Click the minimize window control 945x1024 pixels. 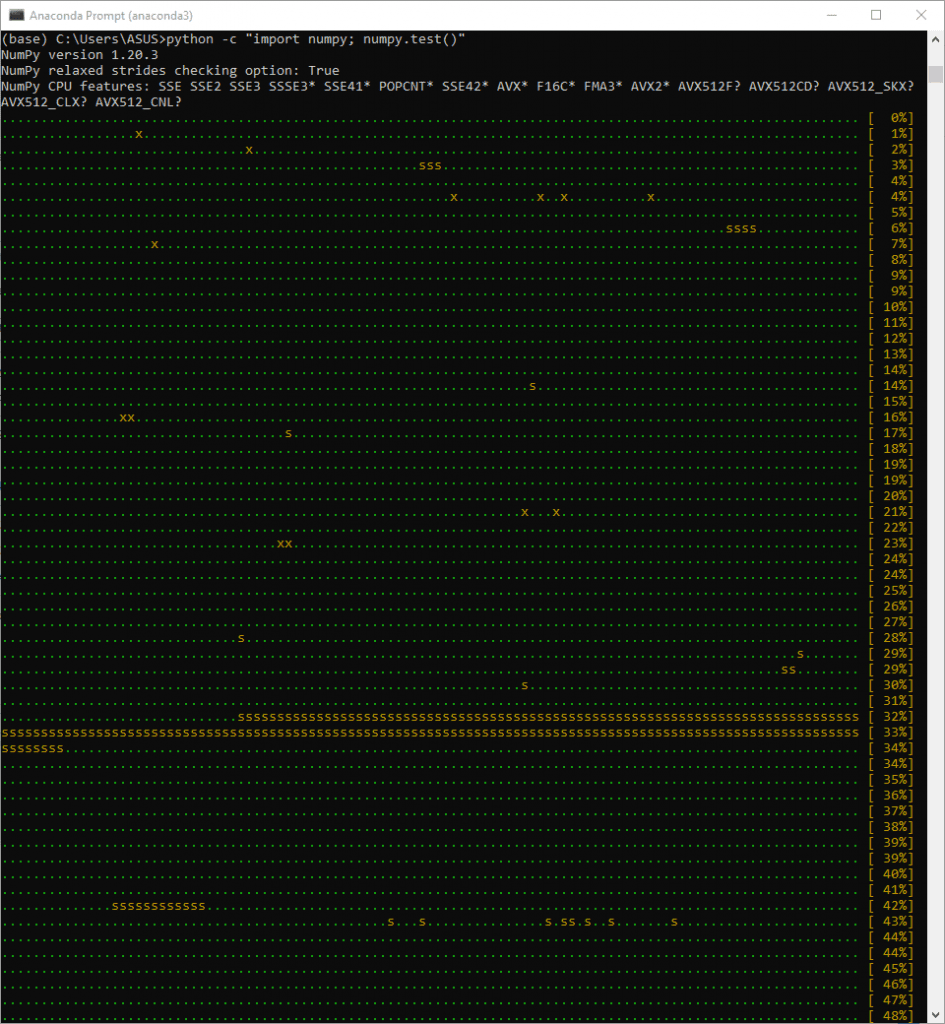[x=832, y=15]
